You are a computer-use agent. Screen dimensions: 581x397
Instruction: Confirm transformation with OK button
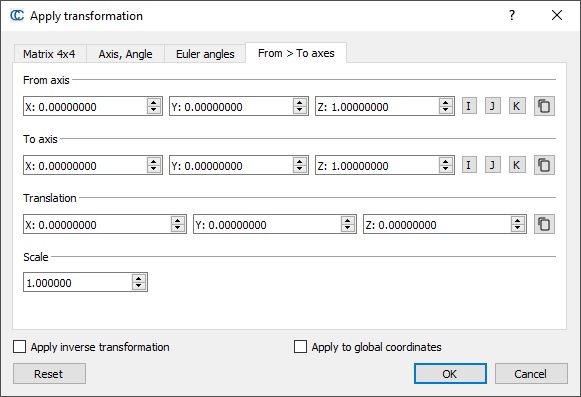click(x=450, y=374)
